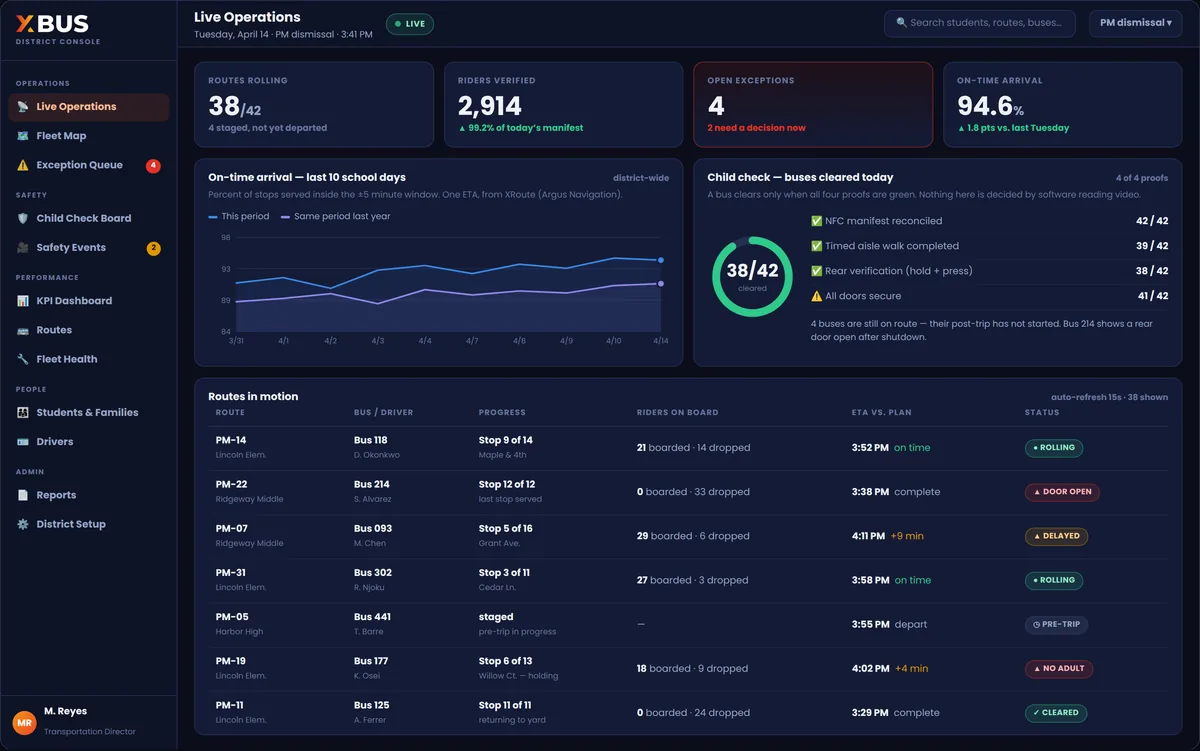The height and width of the screenshot is (751, 1200).
Task: Go to Fleet Map page
Action: (x=89, y=136)
